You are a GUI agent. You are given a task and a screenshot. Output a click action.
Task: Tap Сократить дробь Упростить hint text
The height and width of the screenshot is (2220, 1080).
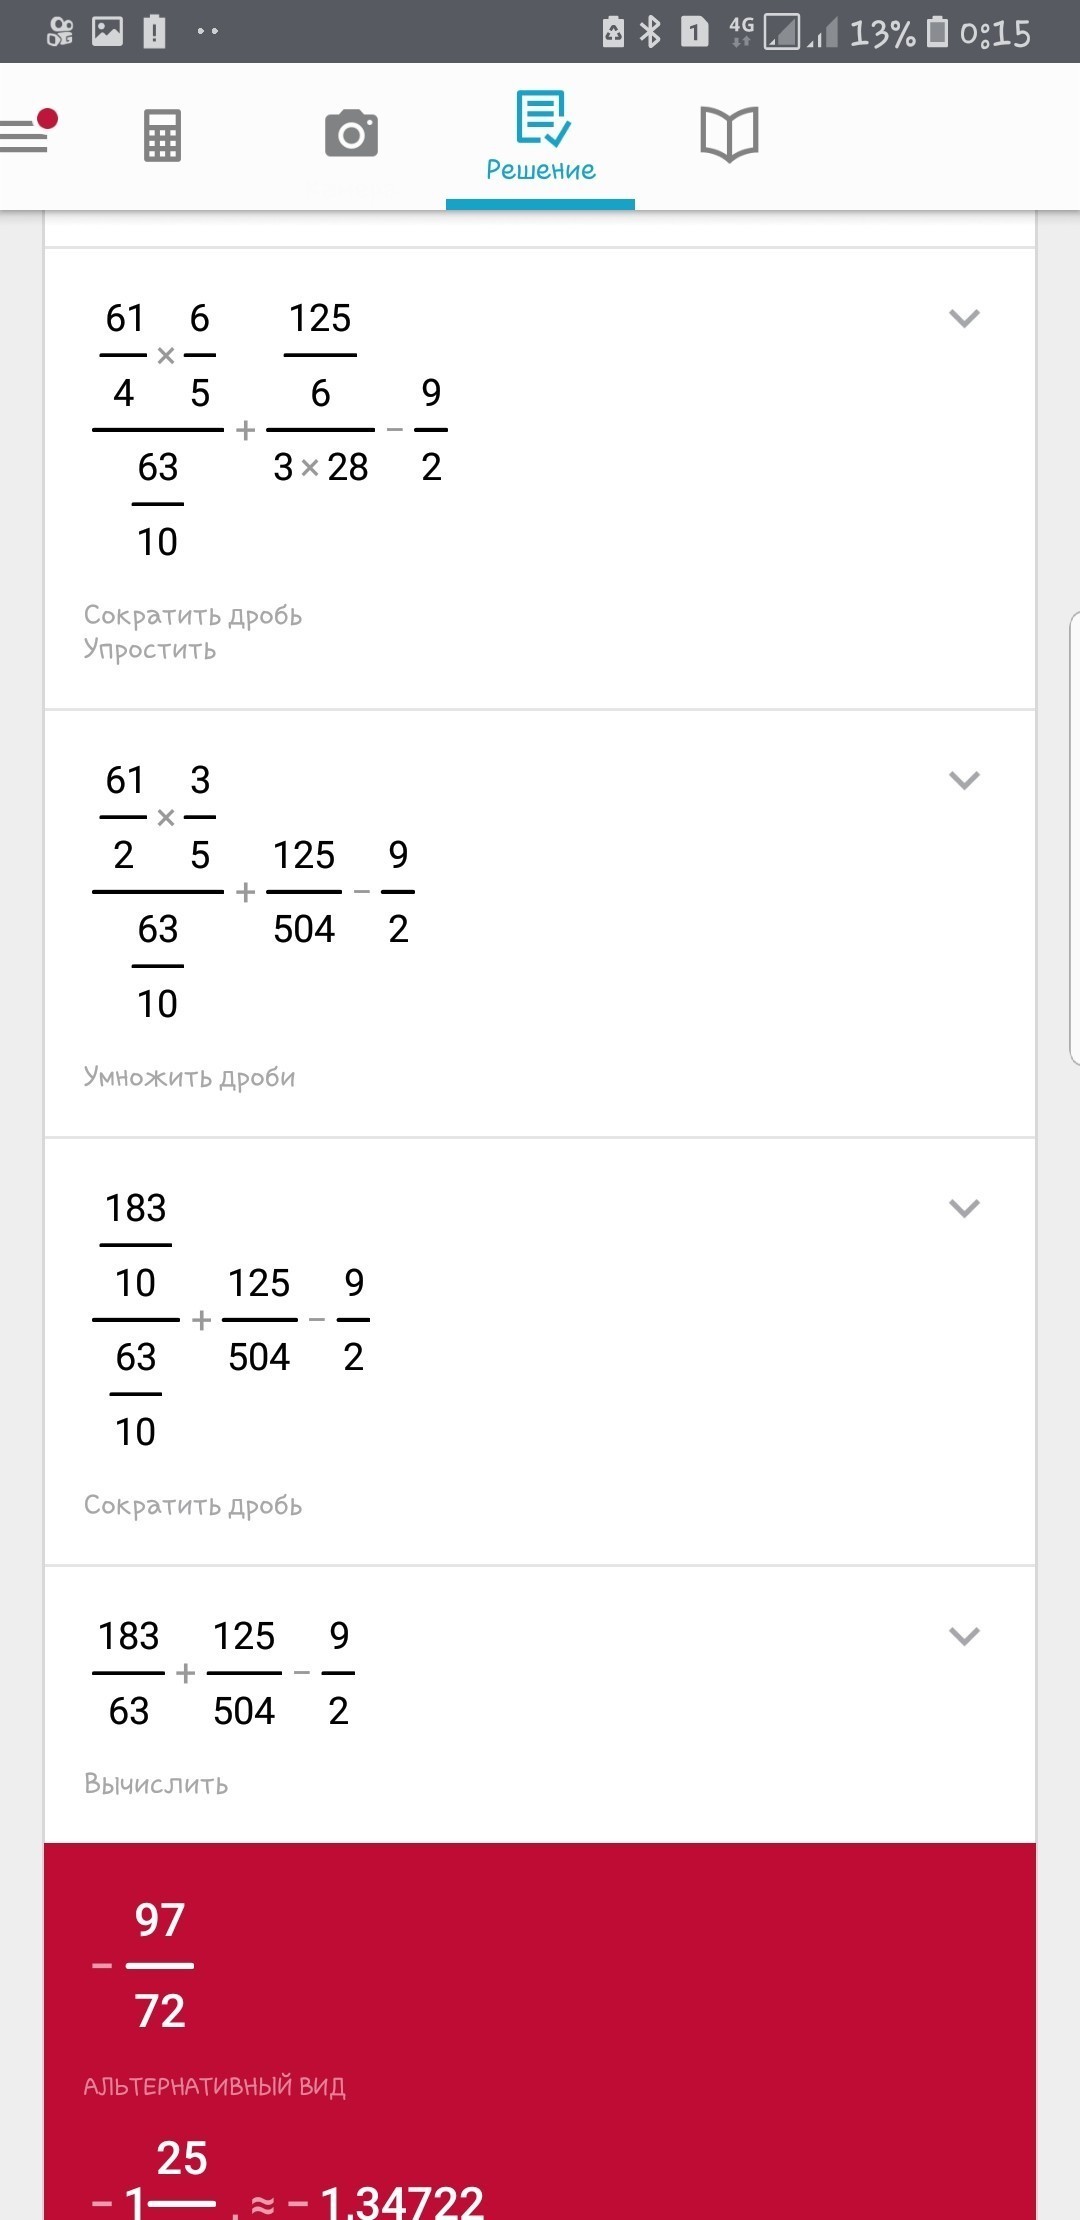tap(192, 632)
